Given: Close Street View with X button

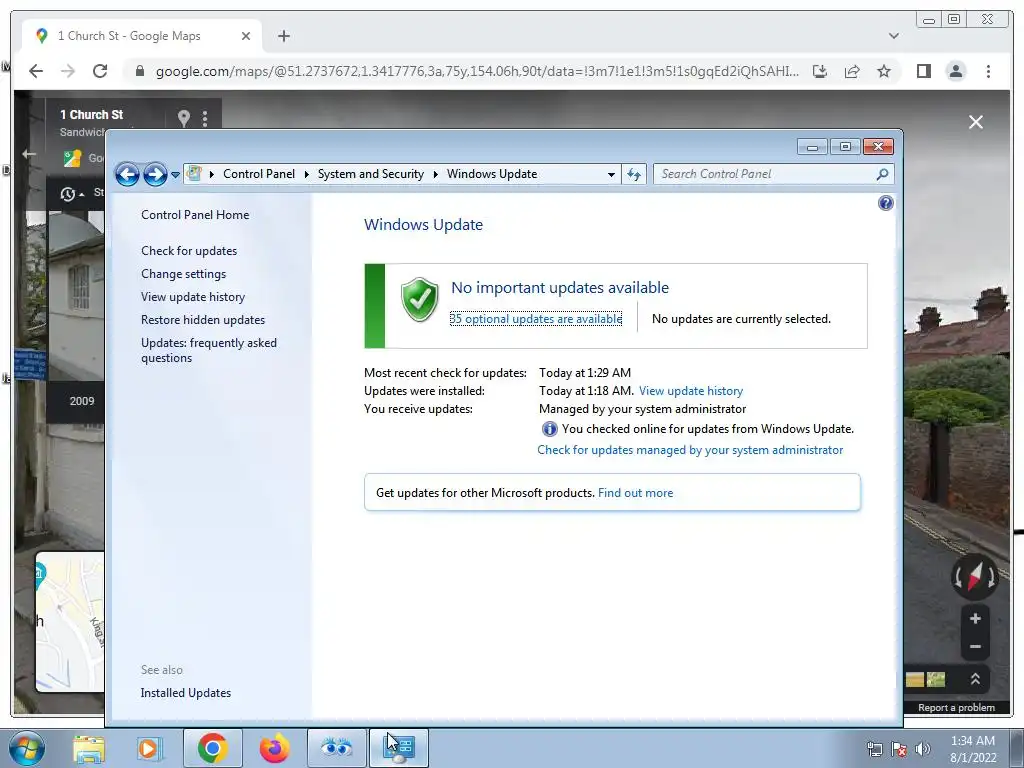Looking at the screenshot, I should 976,122.
